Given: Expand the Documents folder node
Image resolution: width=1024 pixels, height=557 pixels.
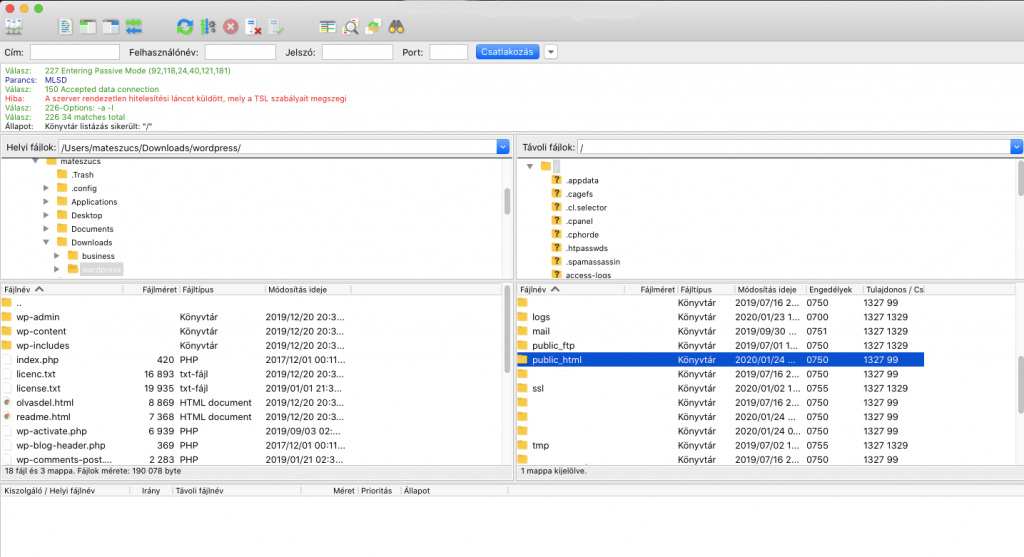Looking at the screenshot, I should (46, 229).
